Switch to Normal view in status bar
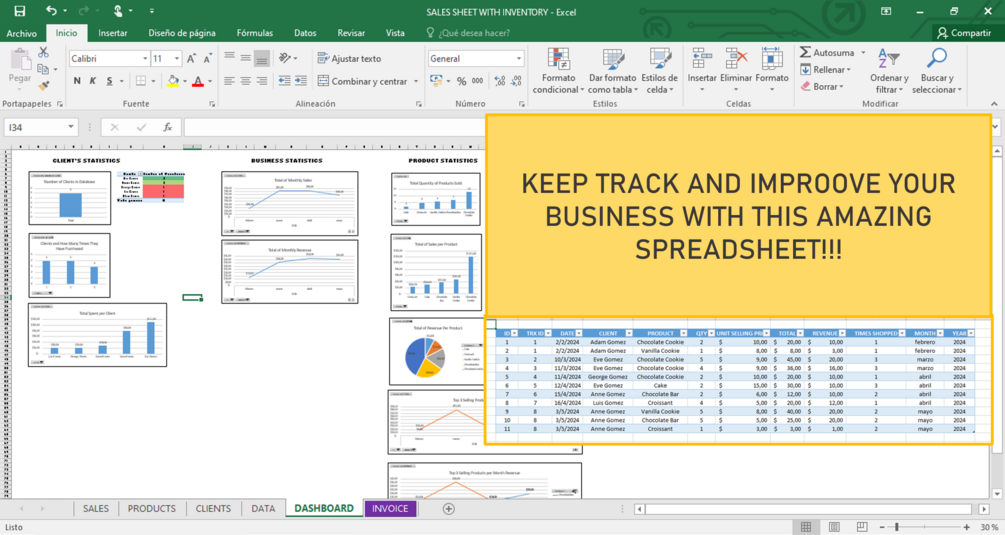 point(806,527)
